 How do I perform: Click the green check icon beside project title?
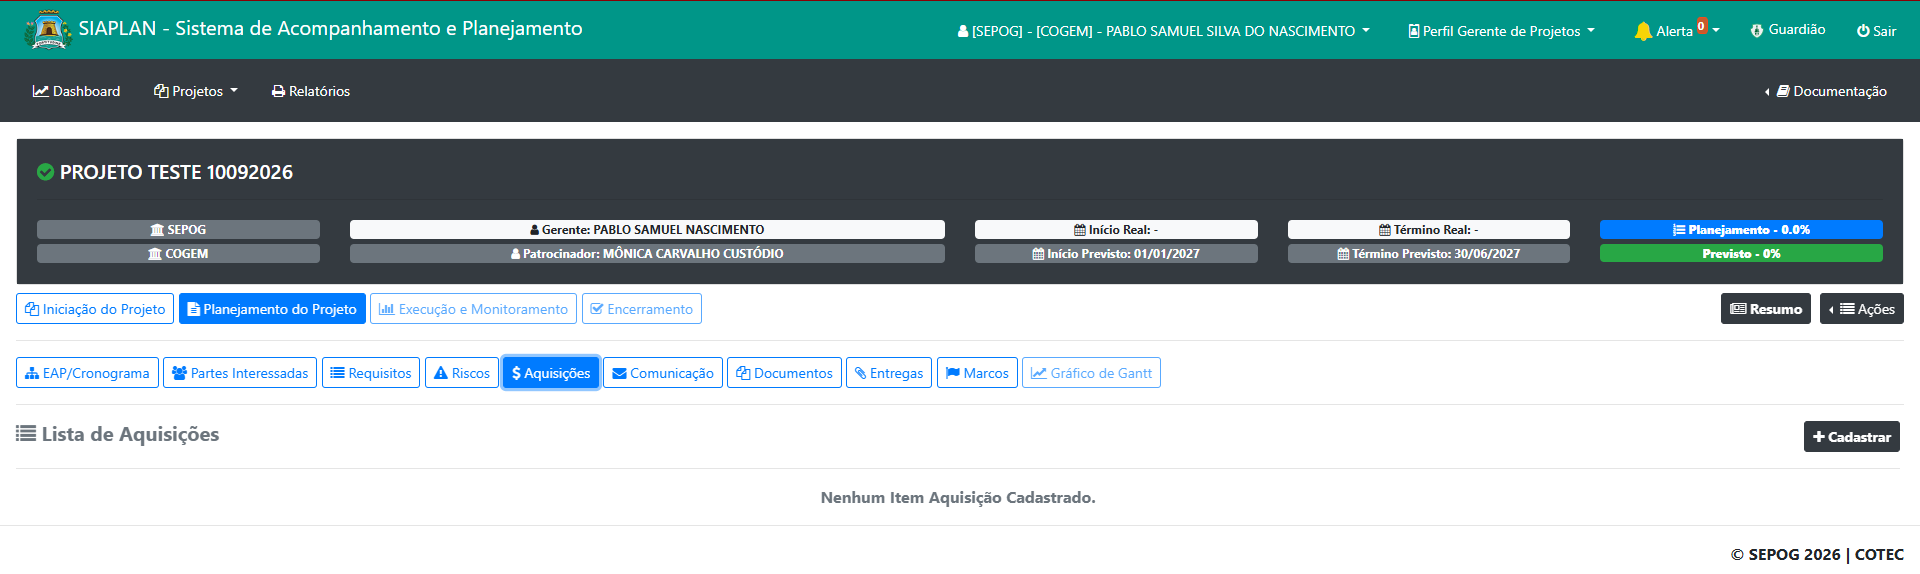coord(45,172)
